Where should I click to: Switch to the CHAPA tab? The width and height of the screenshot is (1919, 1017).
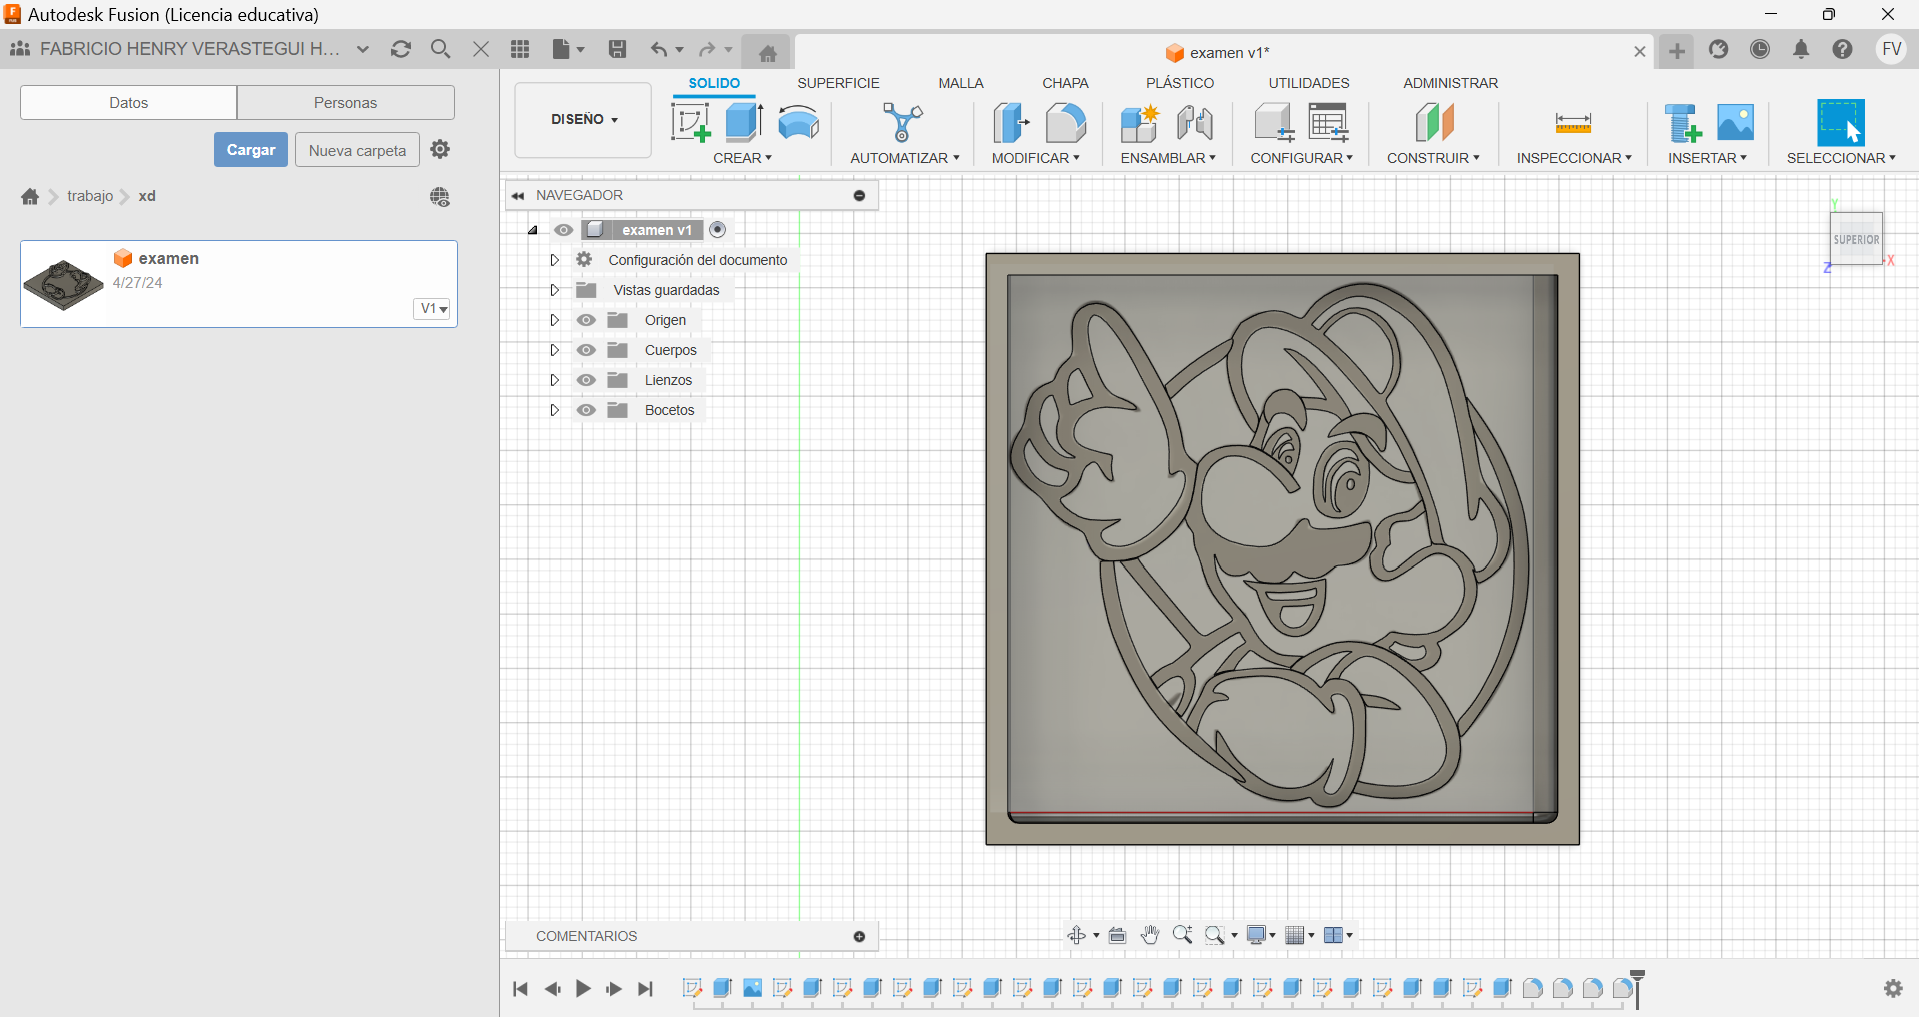point(1065,83)
